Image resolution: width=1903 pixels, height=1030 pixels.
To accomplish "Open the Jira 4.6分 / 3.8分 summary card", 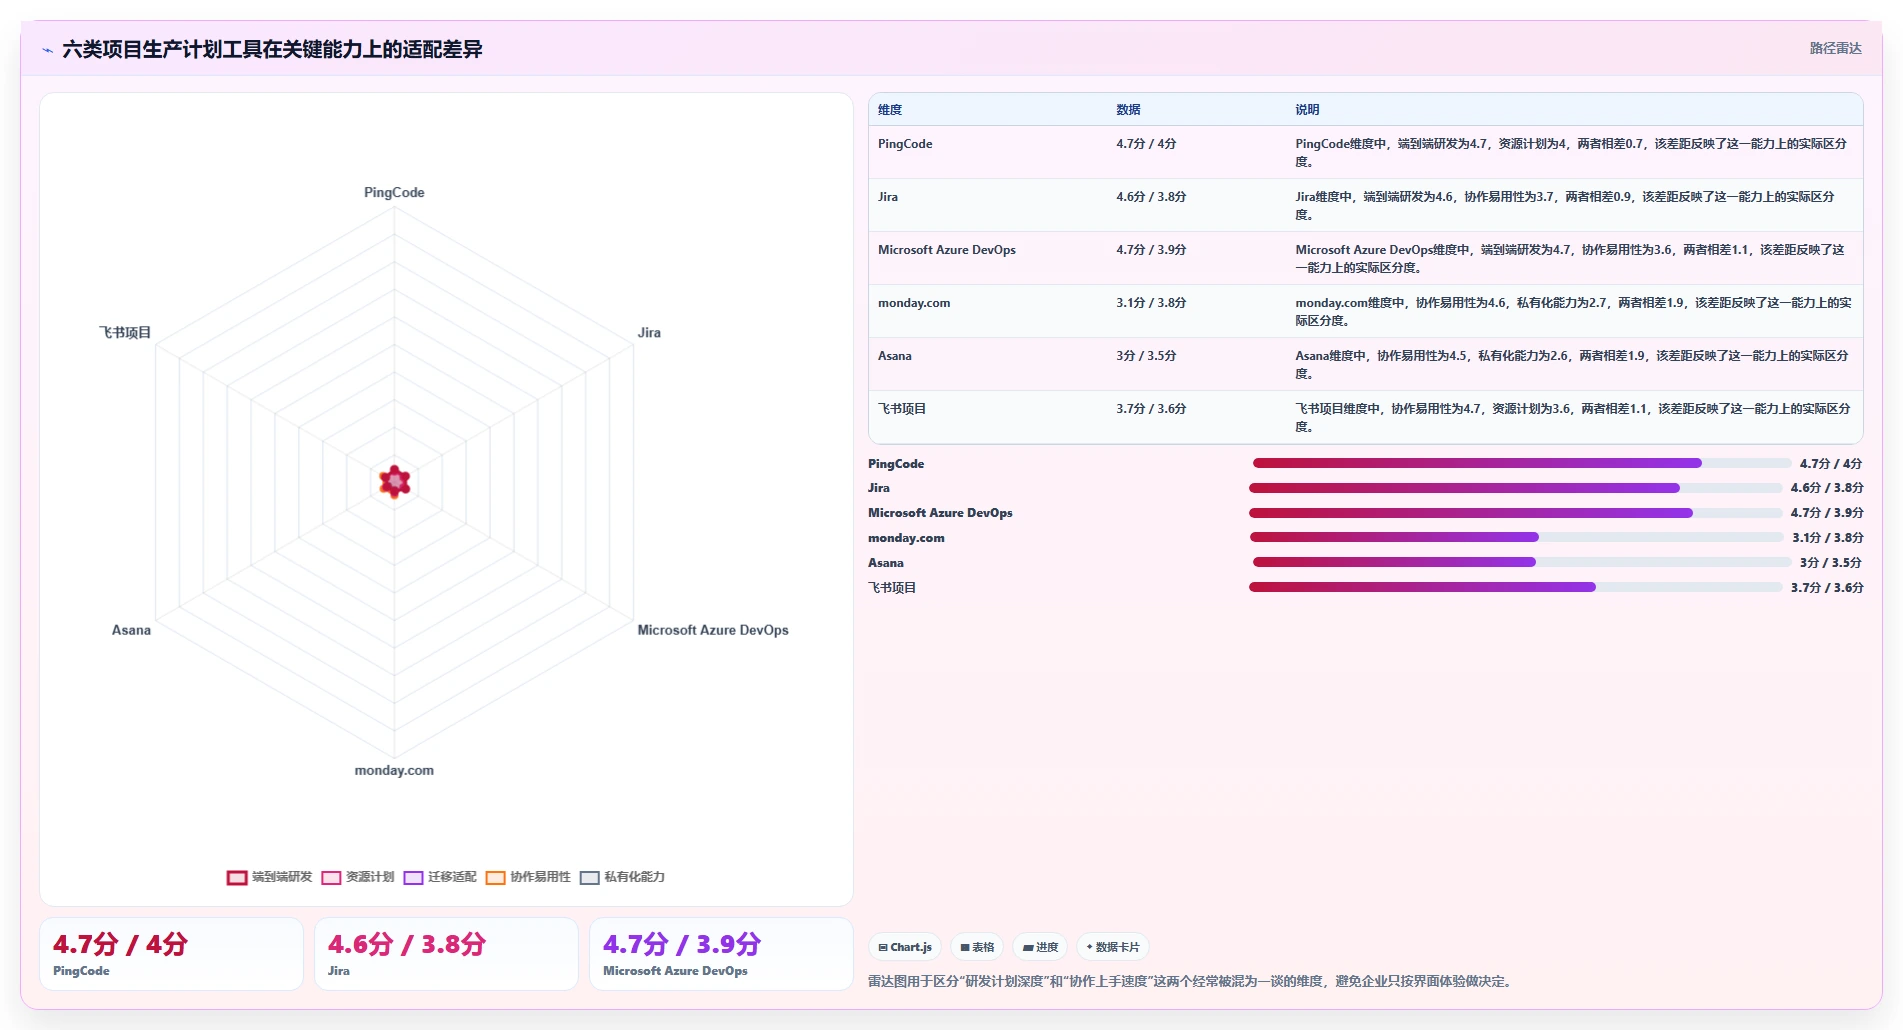I will coord(446,954).
